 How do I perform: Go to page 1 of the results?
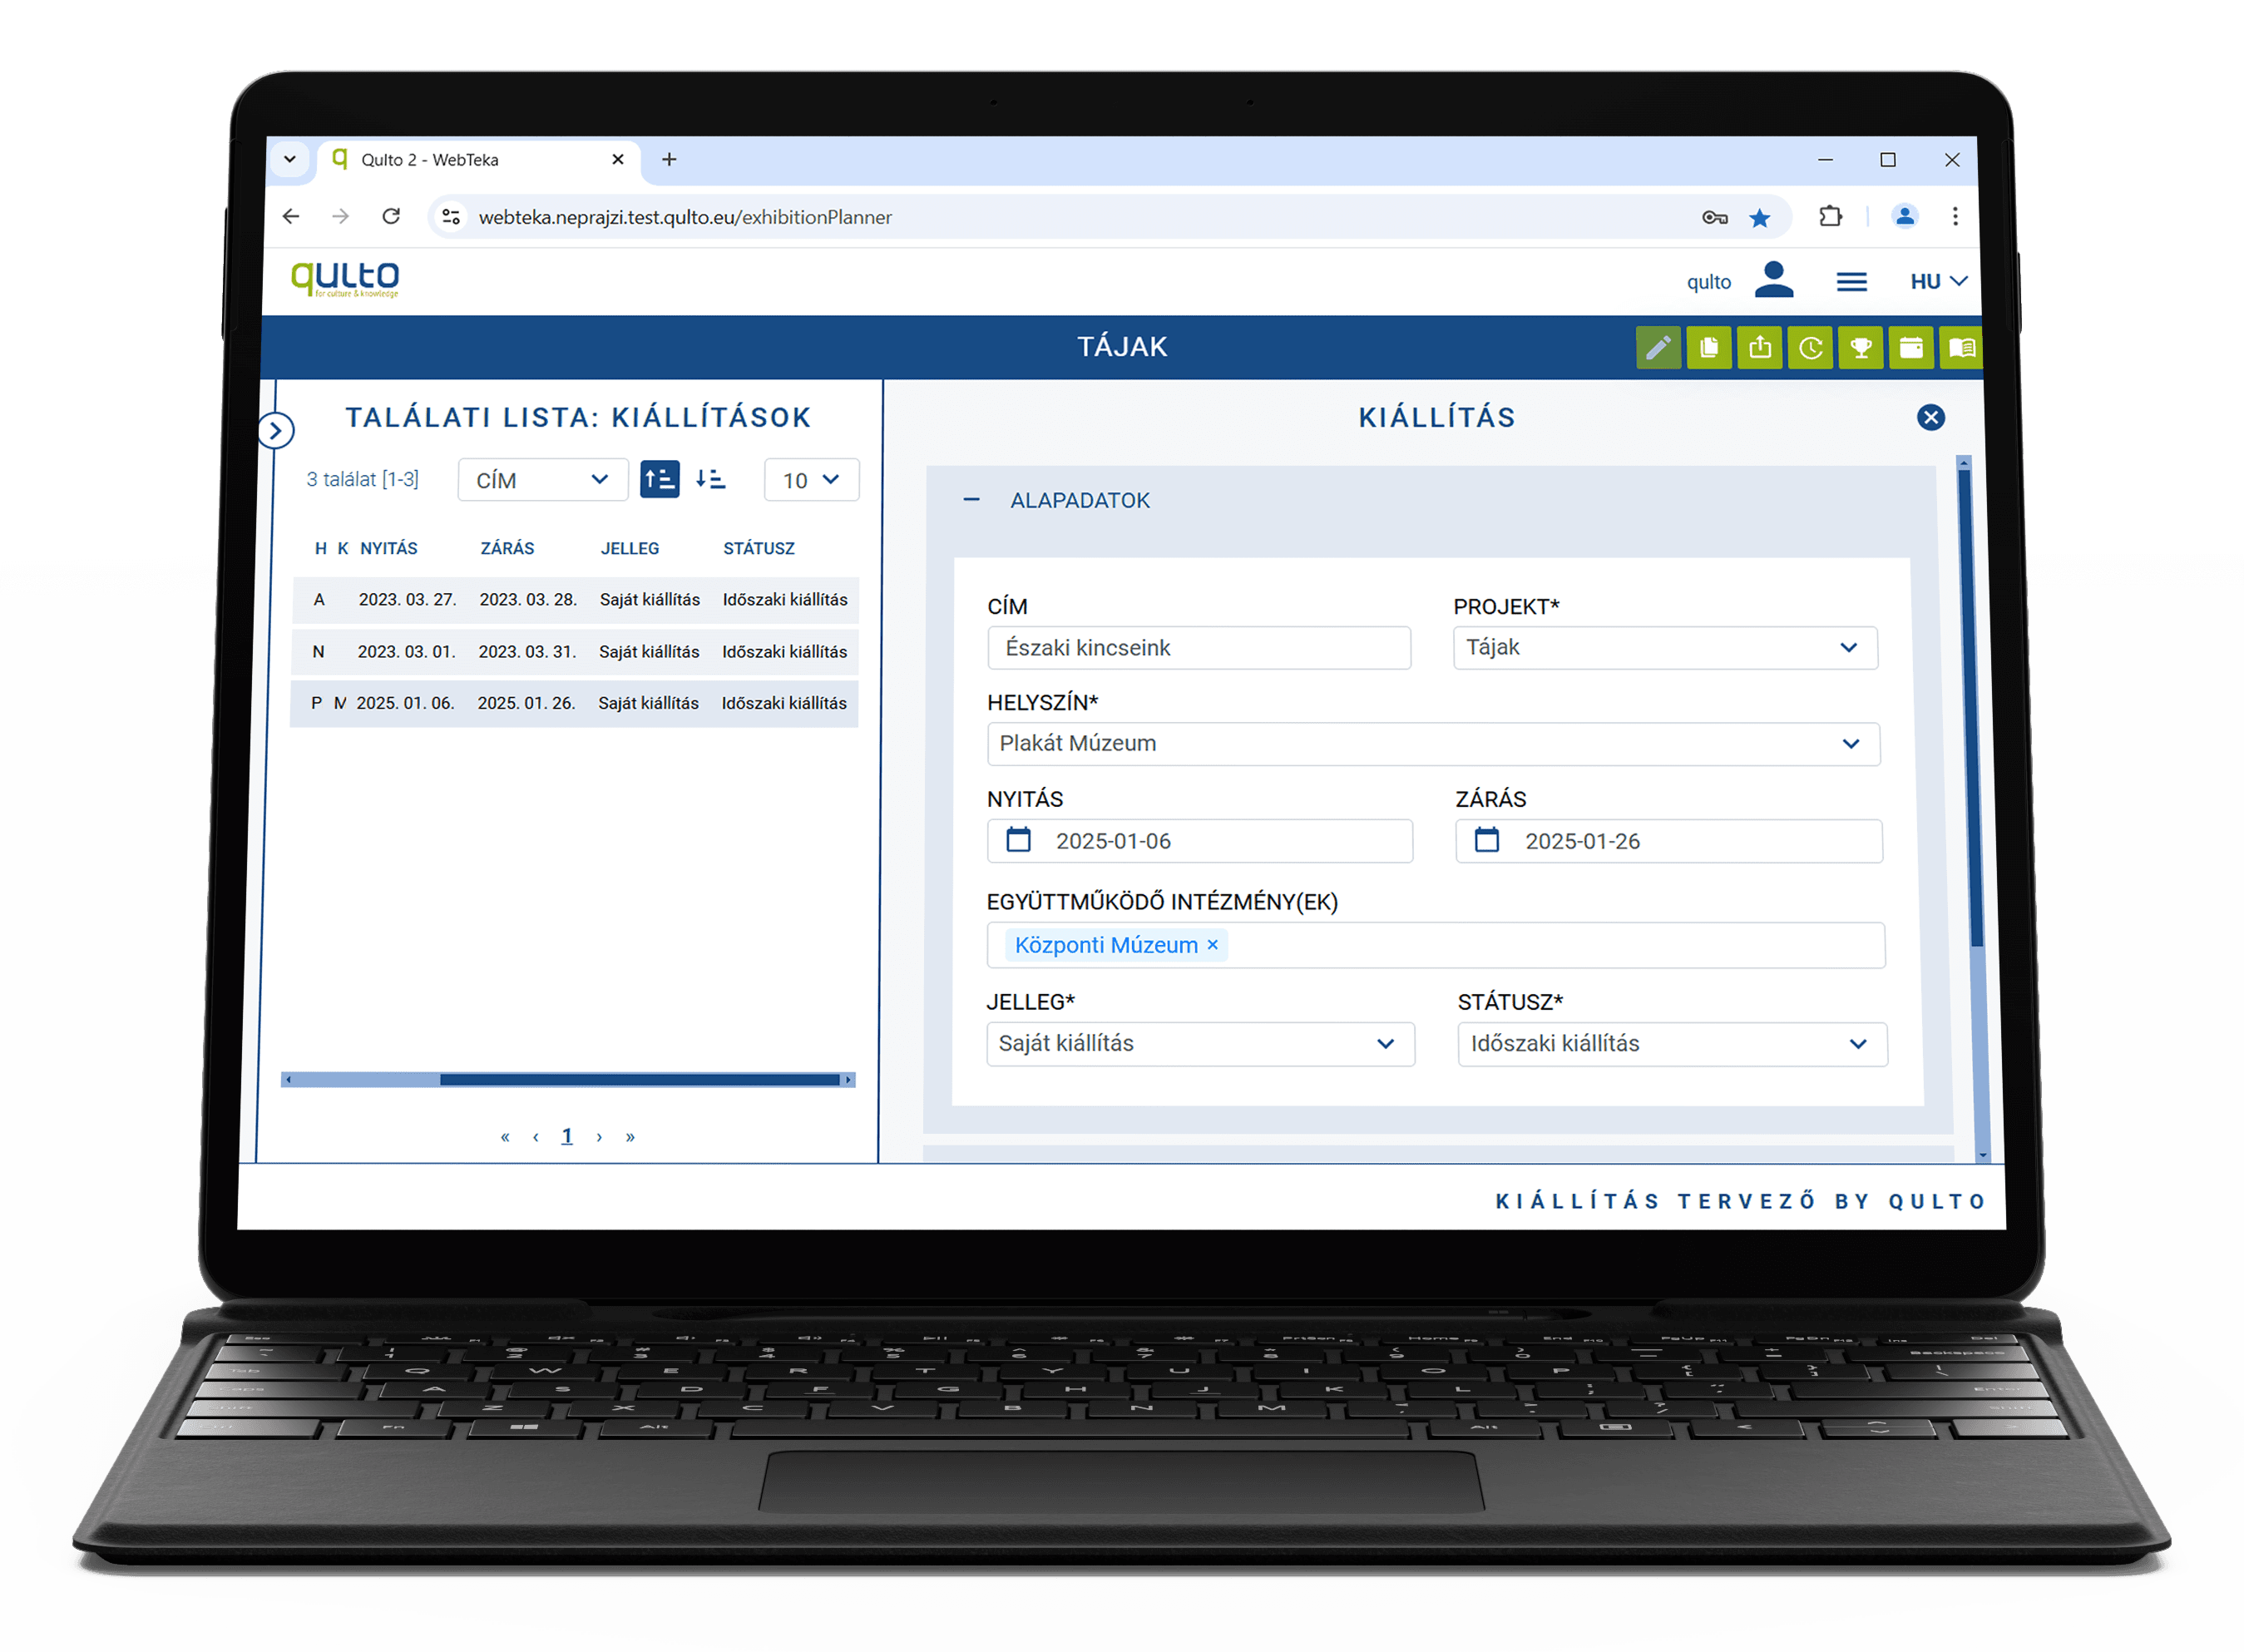pyautogui.click(x=567, y=1137)
